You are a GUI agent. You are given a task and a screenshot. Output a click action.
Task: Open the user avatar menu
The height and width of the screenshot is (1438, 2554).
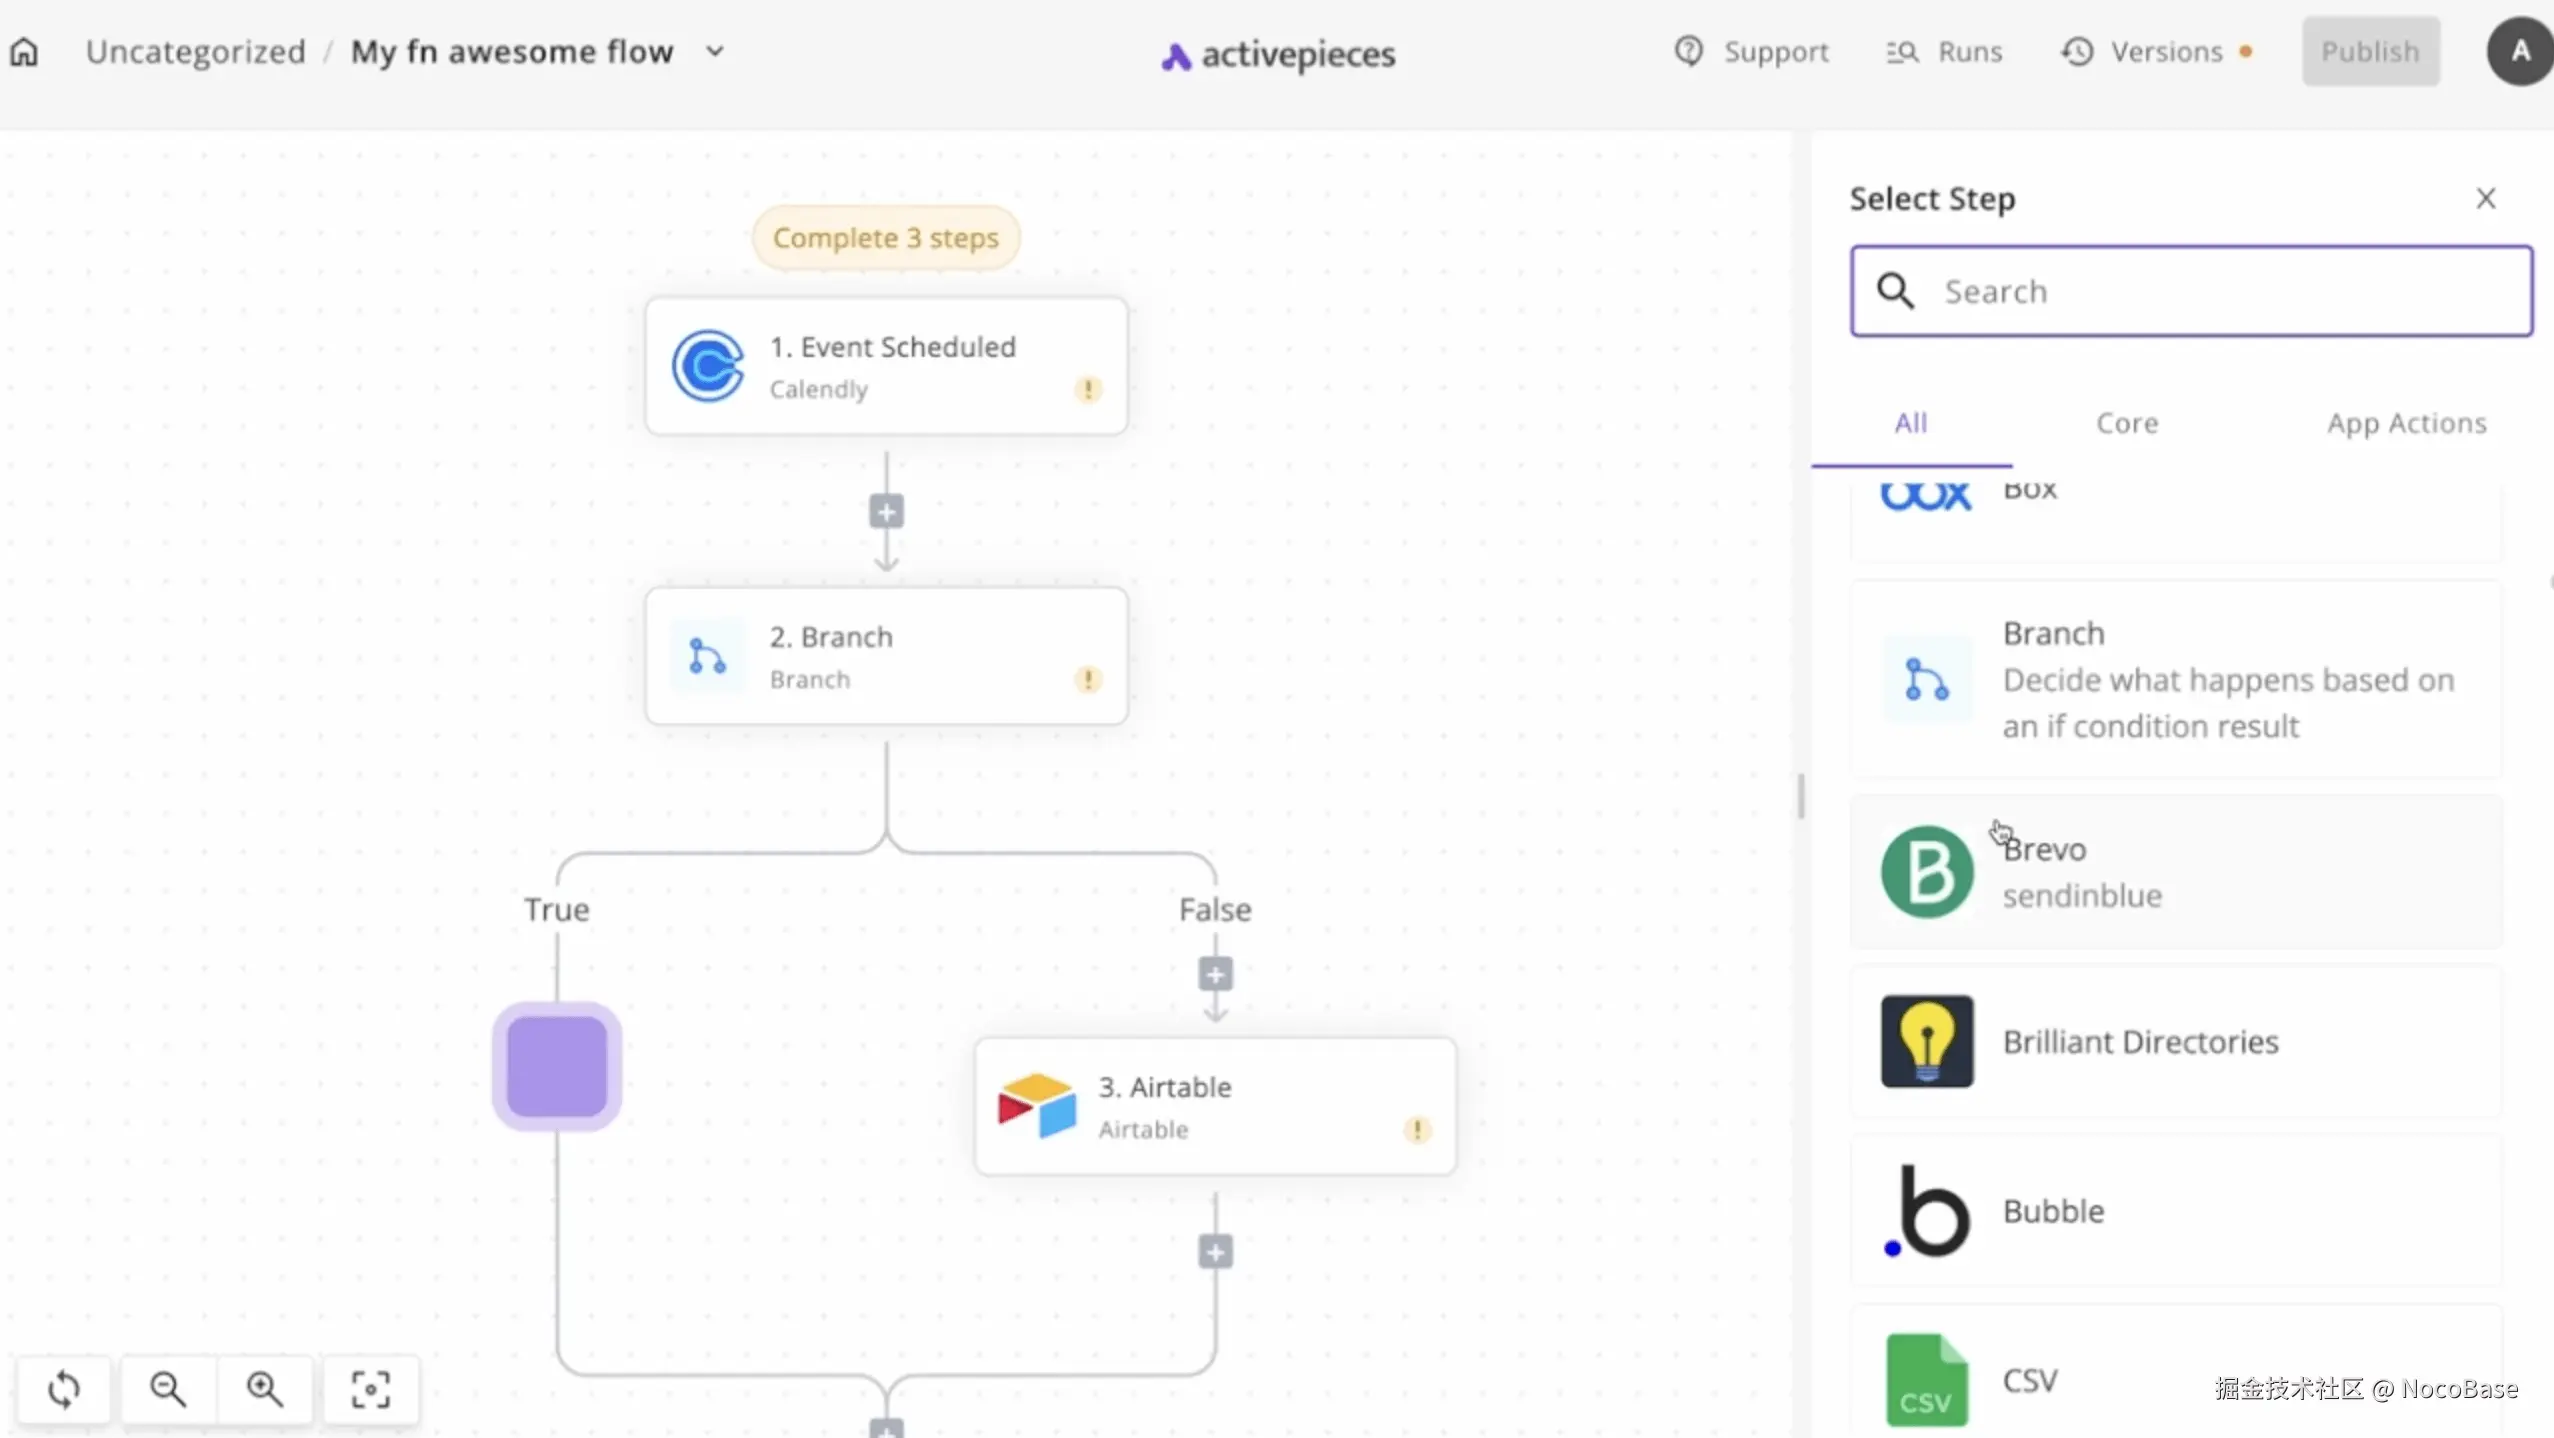click(2520, 51)
